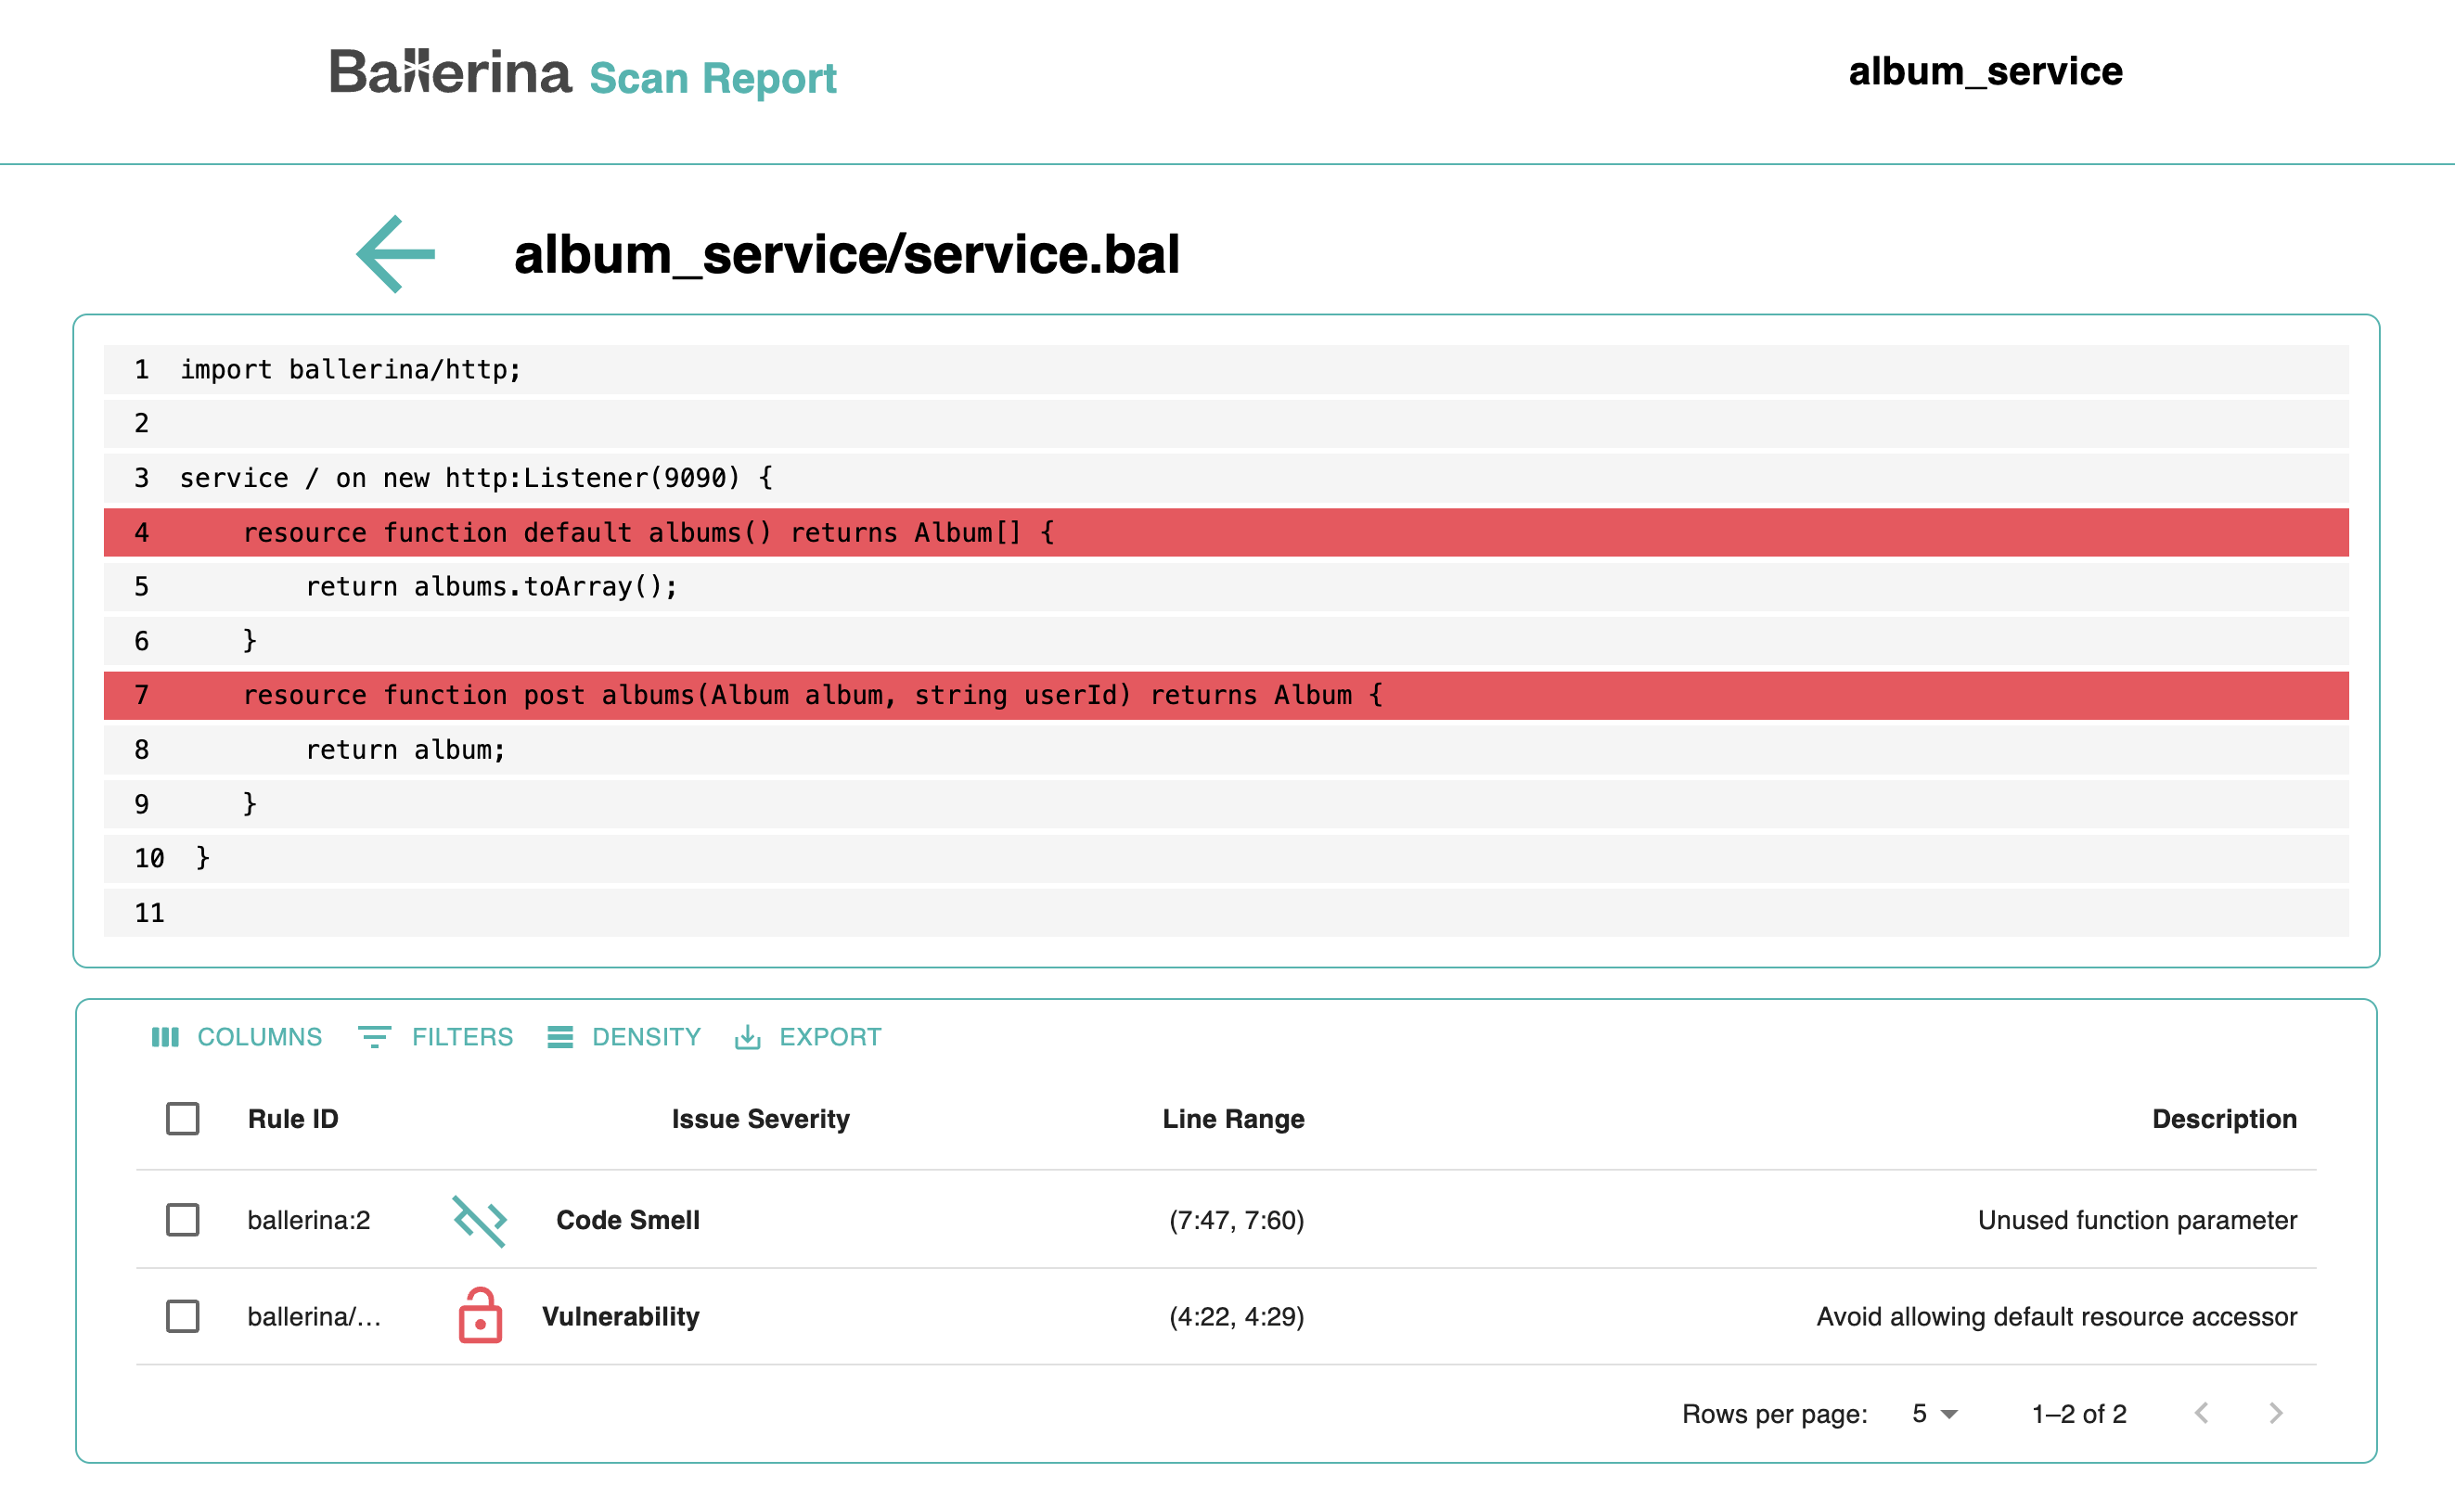Click the '(4:22, 4:29)' line range cell
Image resolution: width=2455 pixels, height=1512 pixels.
[x=1237, y=1316]
